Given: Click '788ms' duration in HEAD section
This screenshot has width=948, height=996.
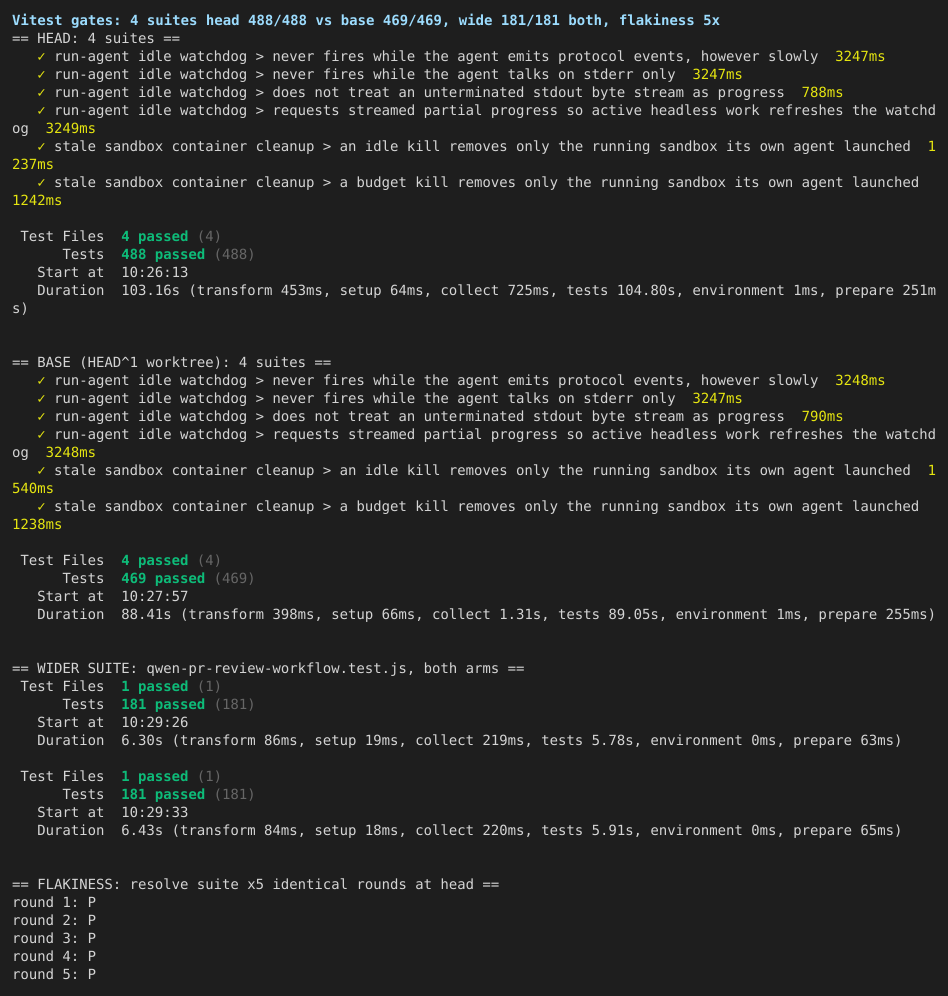Looking at the screenshot, I should tap(822, 93).
